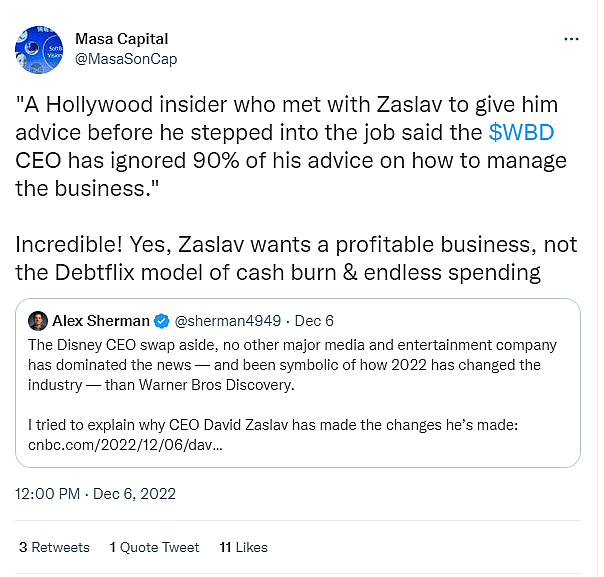This screenshot has width=604, height=577.
Task: Click the blue verified badge by Alex Sherman
Action: tap(159, 321)
